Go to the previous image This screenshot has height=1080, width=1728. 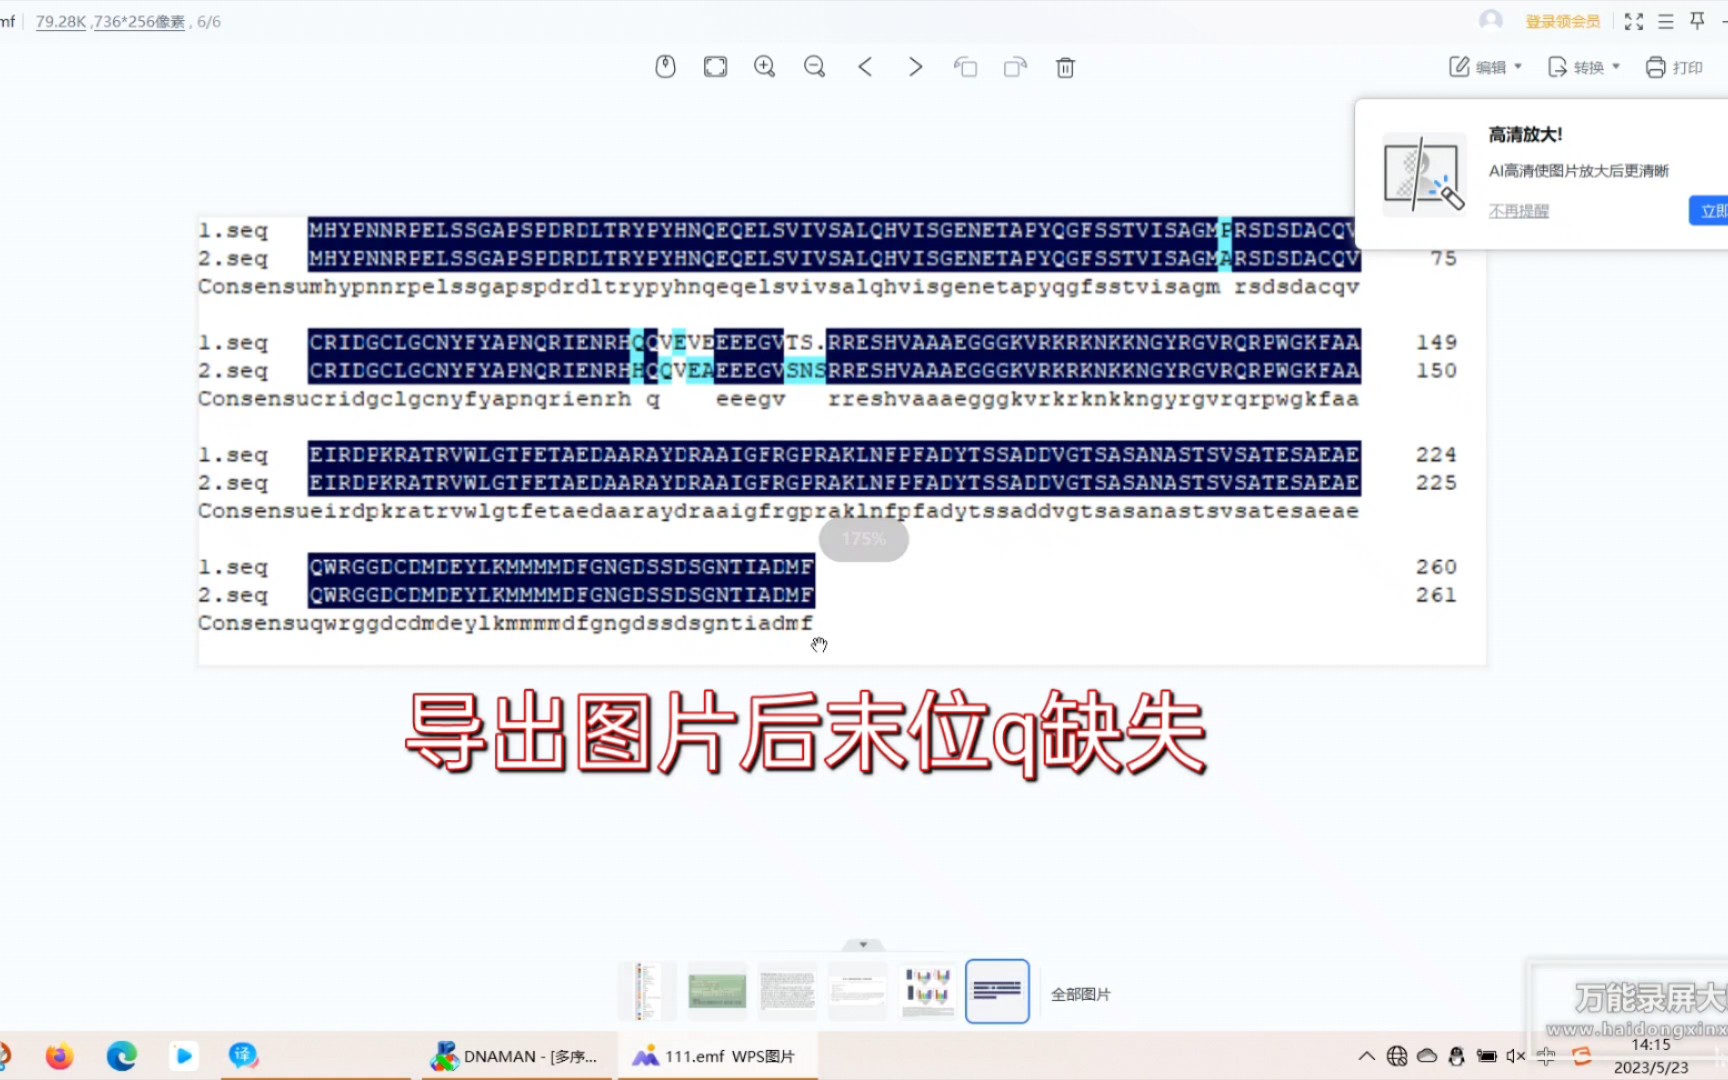[x=865, y=66]
